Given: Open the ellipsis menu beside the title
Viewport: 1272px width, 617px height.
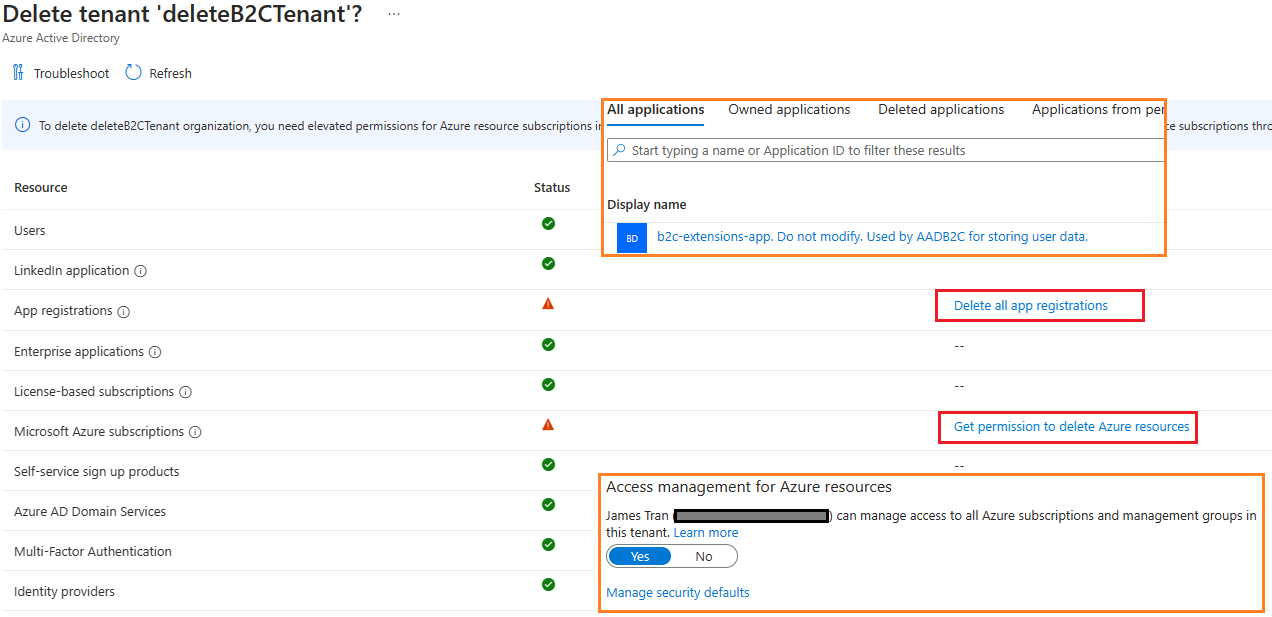Looking at the screenshot, I should 394,14.
